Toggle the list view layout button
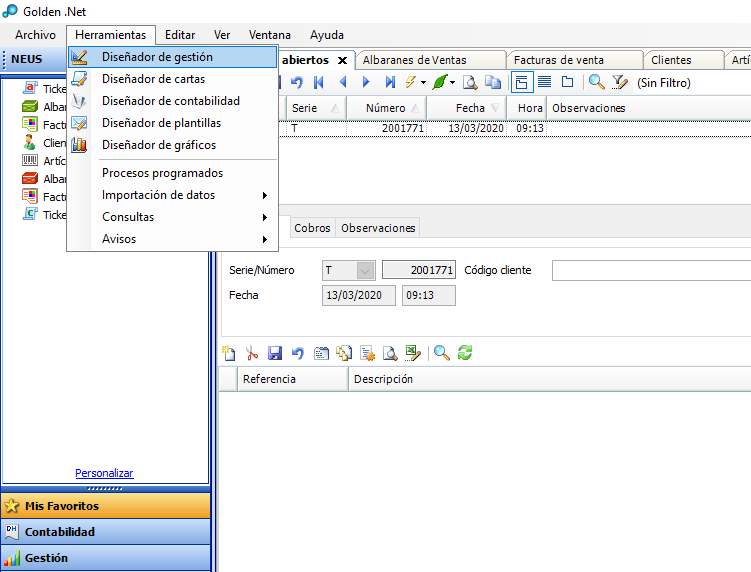 pyautogui.click(x=545, y=82)
